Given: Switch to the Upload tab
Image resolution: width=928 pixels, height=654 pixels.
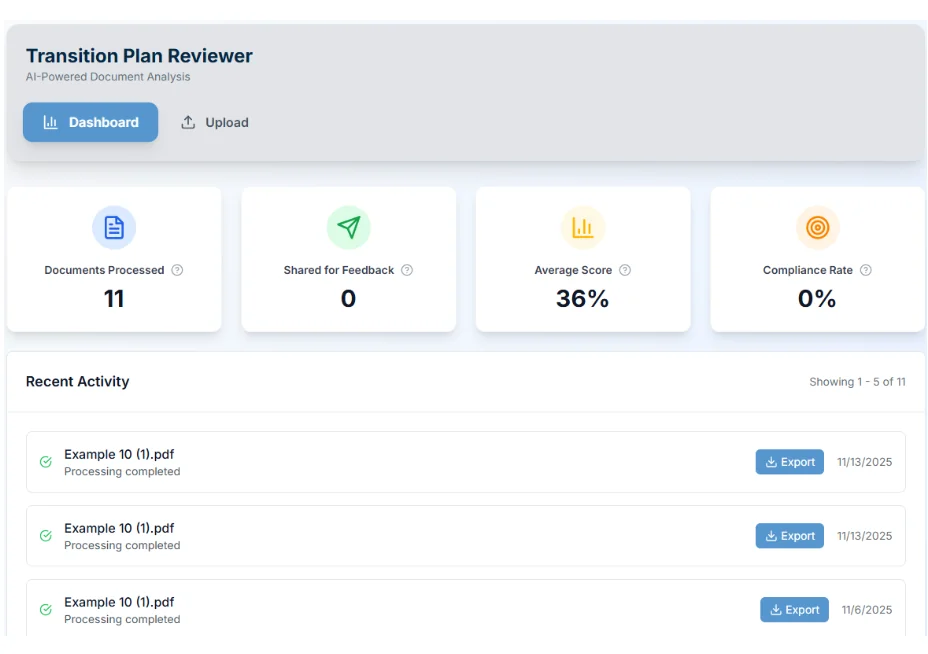Looking at the screenshot, I should point(215,123).
